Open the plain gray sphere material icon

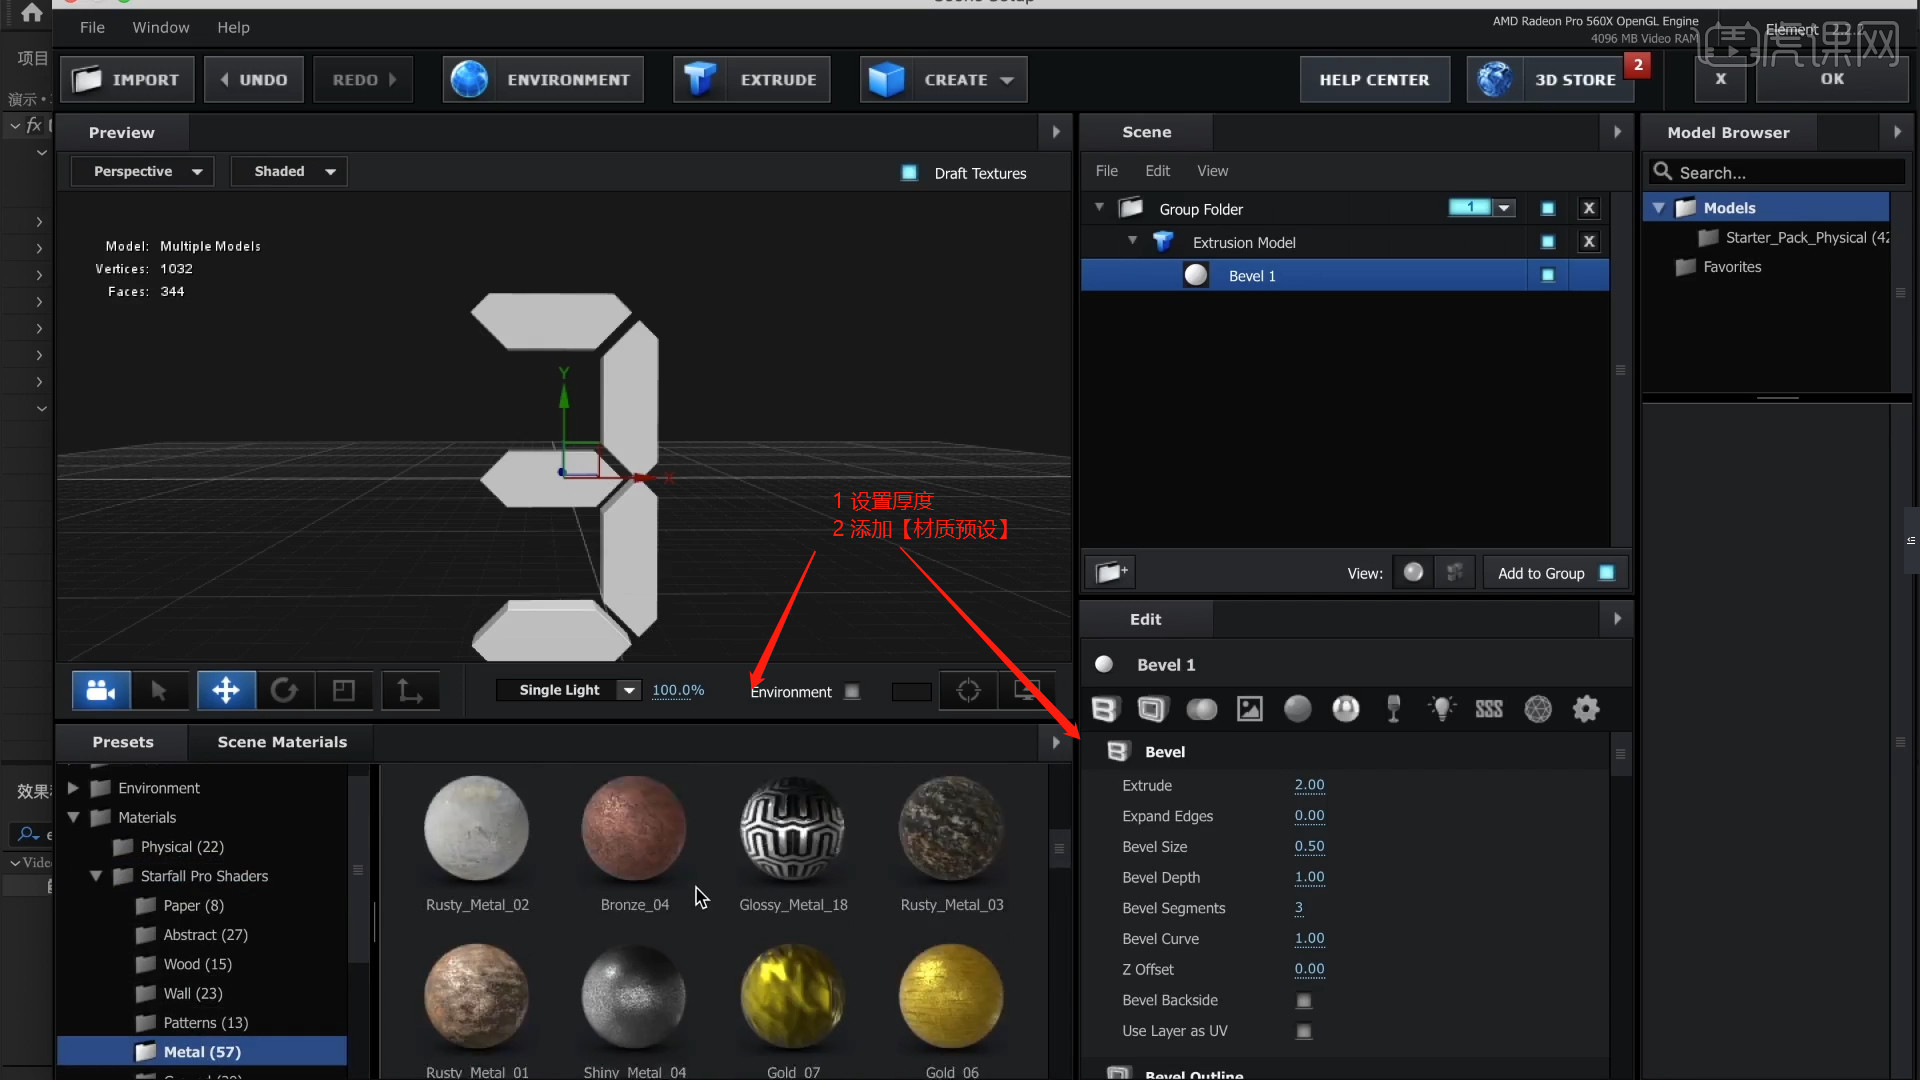coord(1298,709)
